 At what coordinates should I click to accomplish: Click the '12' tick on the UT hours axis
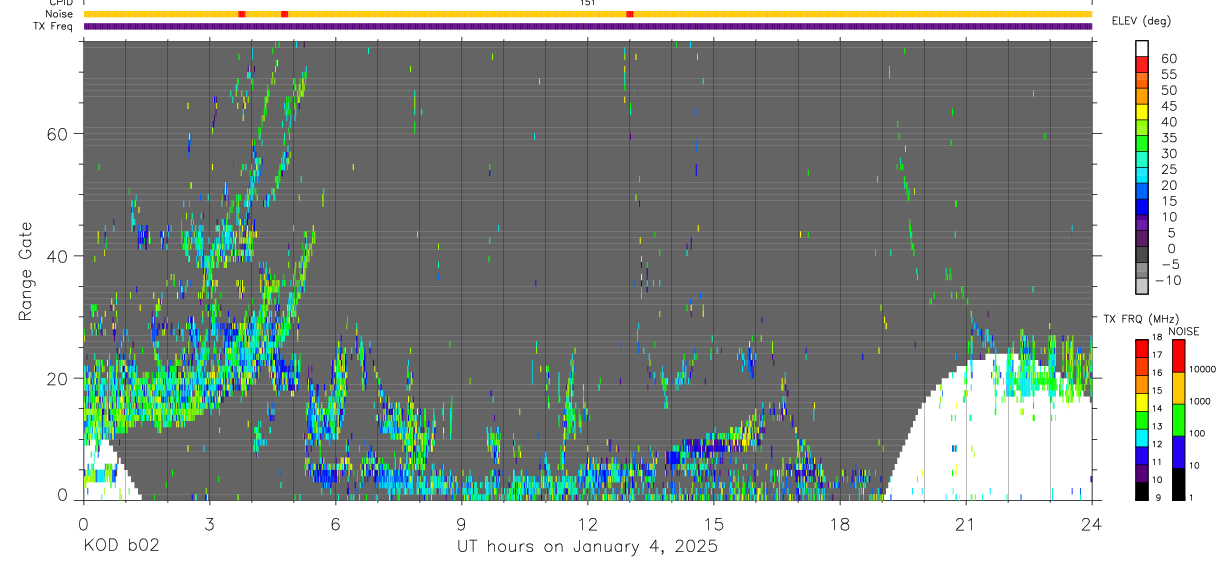pyautogui.click(x=587, y=524)
